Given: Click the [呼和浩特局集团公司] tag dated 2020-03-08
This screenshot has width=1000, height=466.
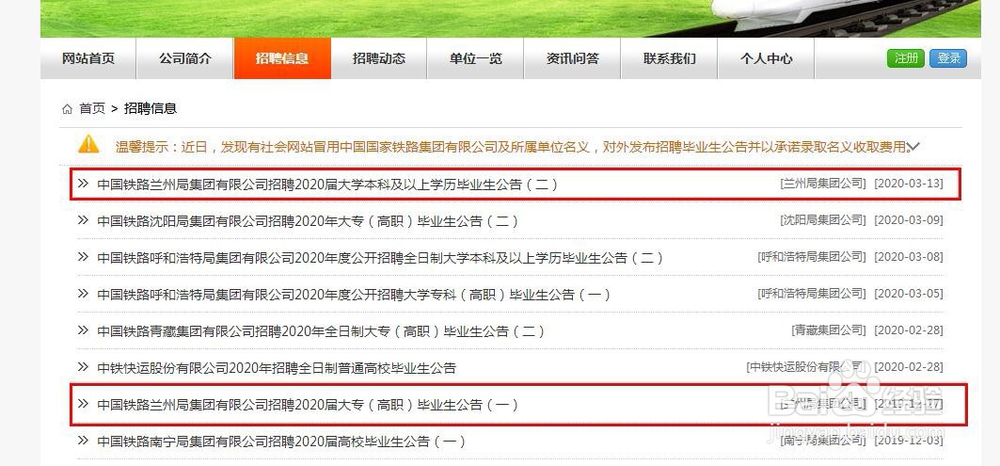Looking at the screenshot, I should click(x=812, y=257).
